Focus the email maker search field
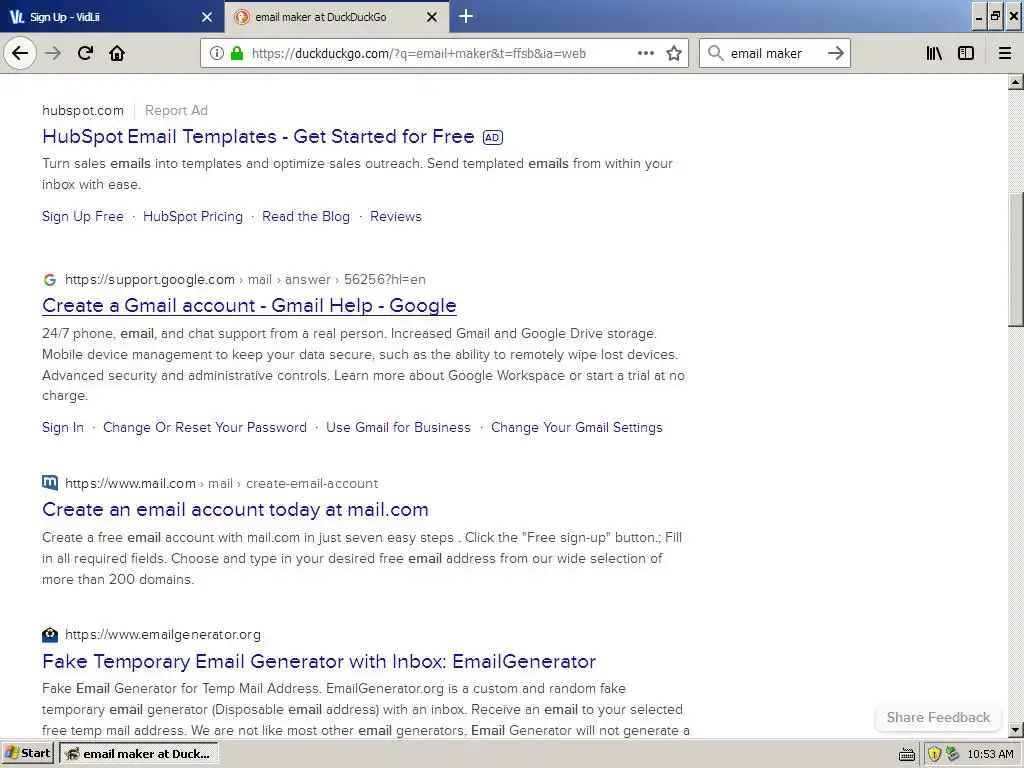Viewport: 1024px width, 768px height. 774,54
